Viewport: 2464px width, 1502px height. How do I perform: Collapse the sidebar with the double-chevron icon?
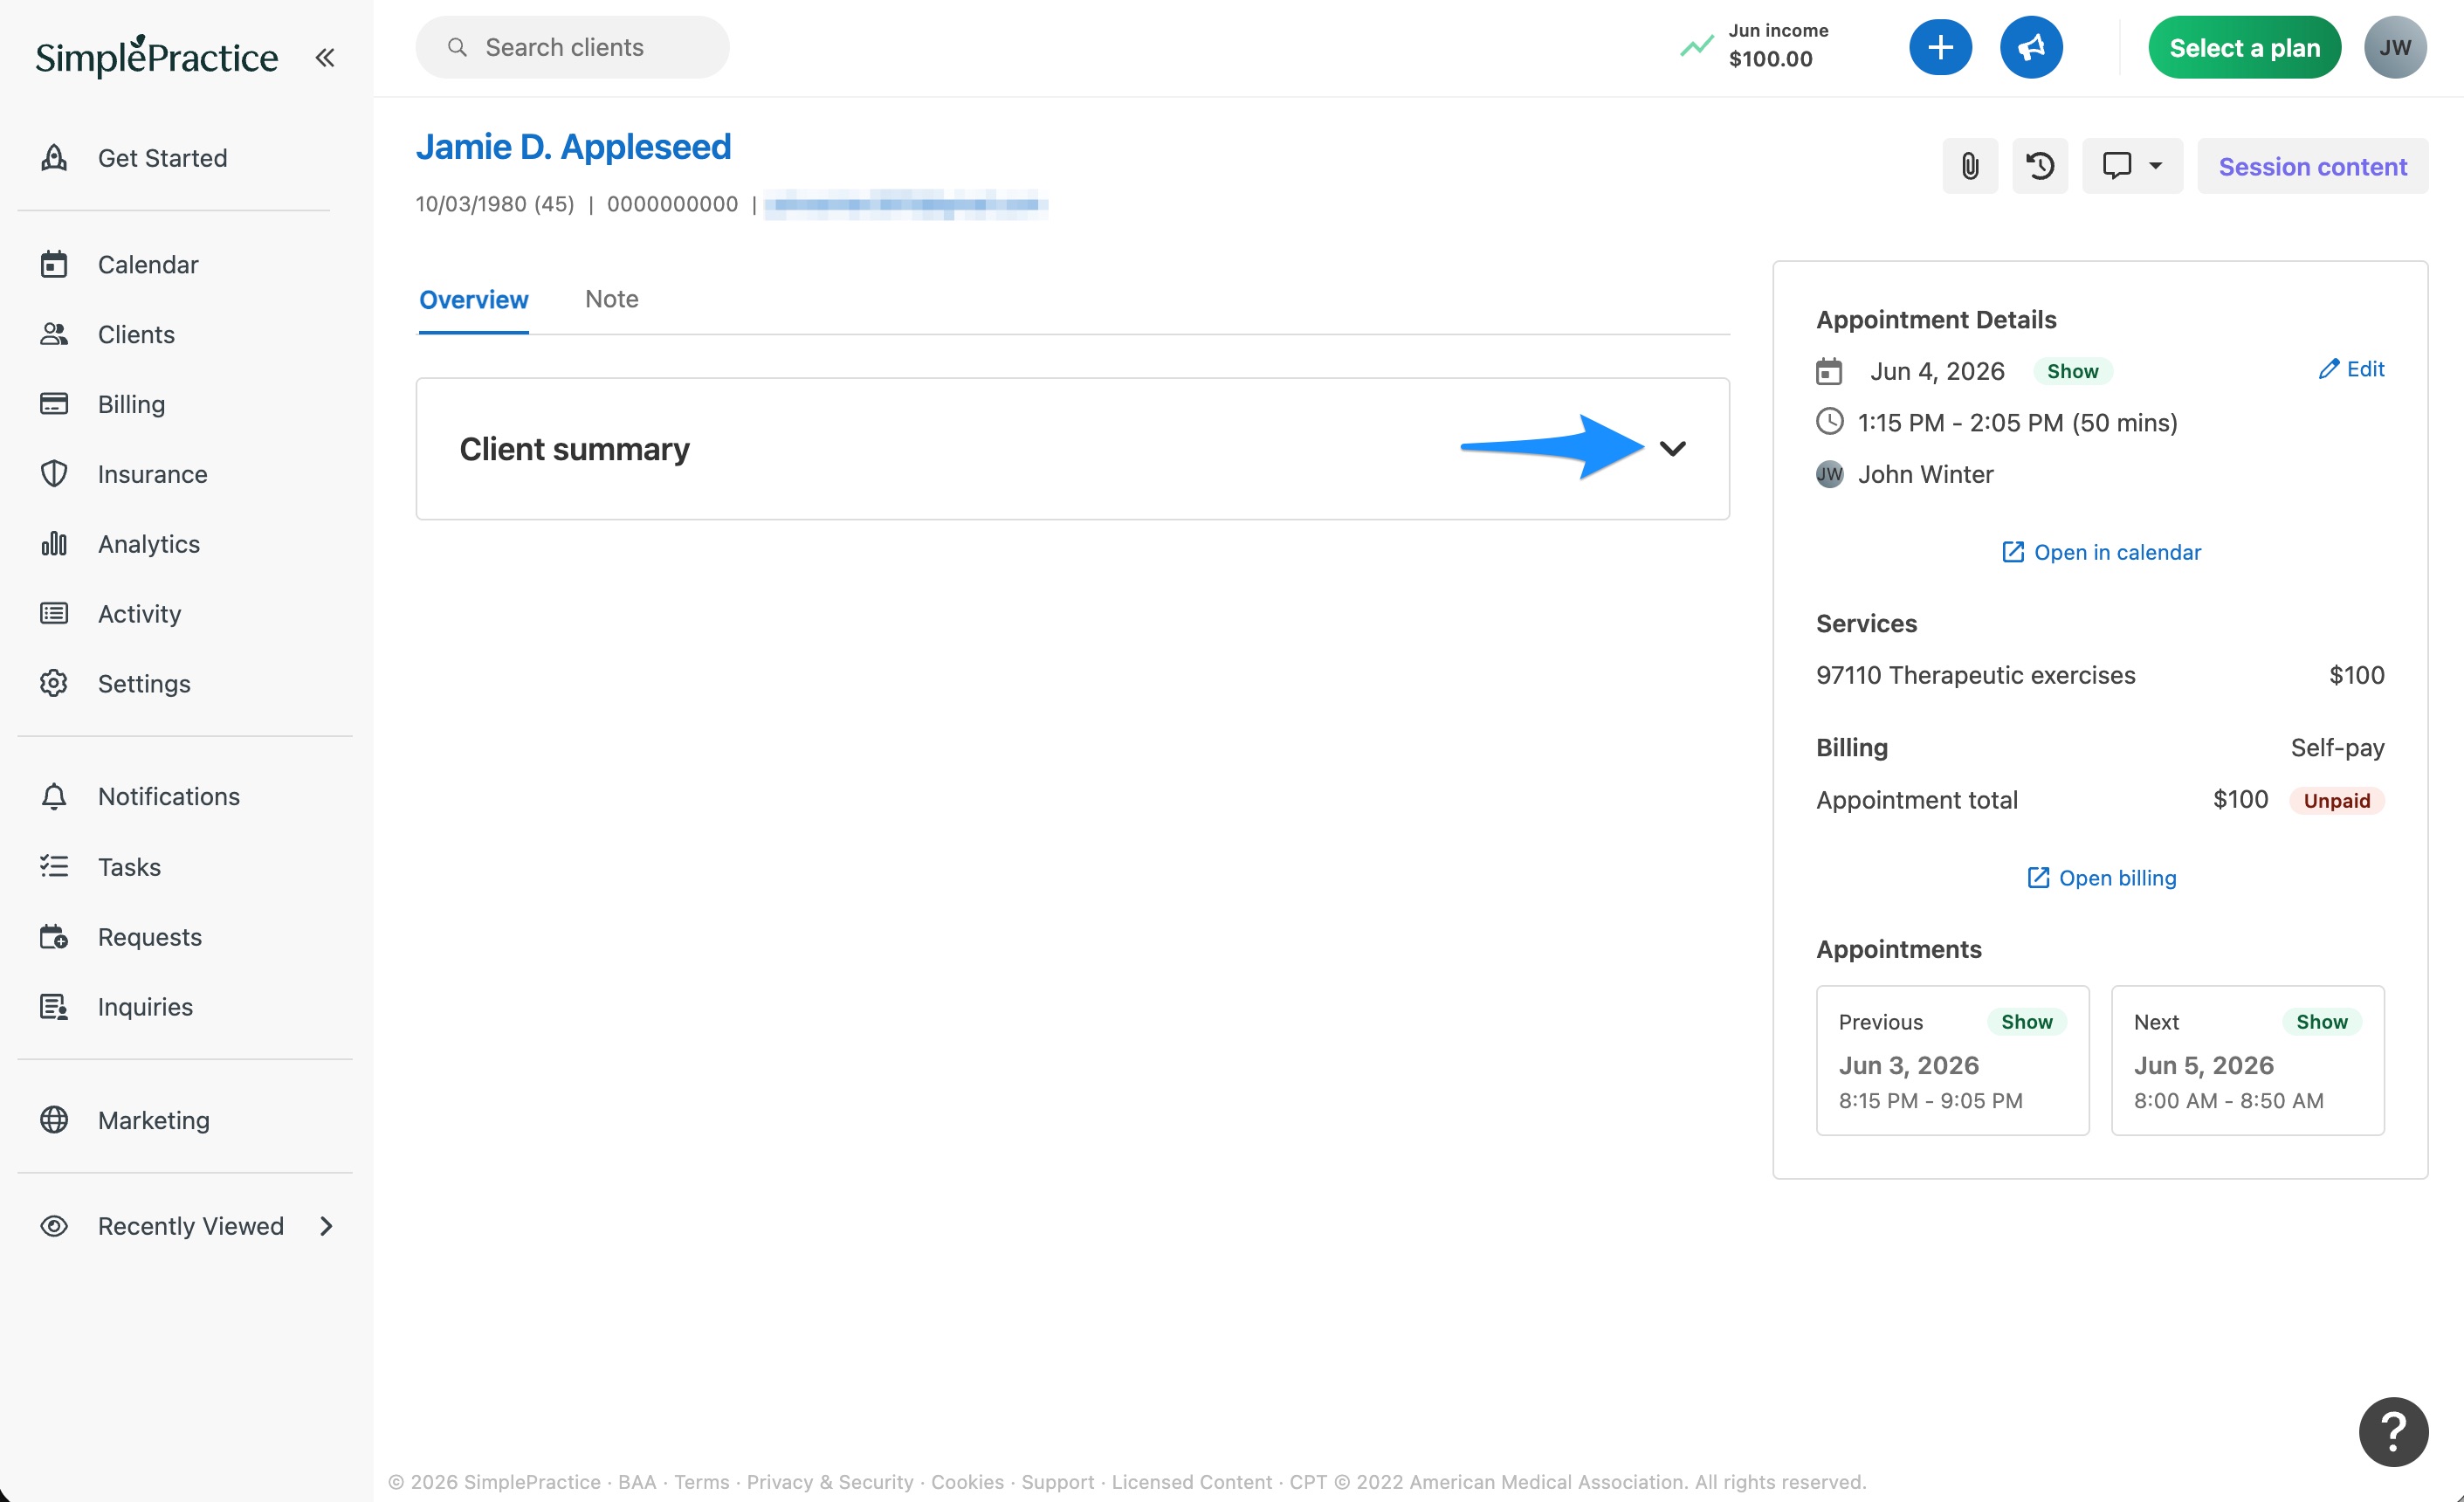pyautogui.click(x=324, y=57)
